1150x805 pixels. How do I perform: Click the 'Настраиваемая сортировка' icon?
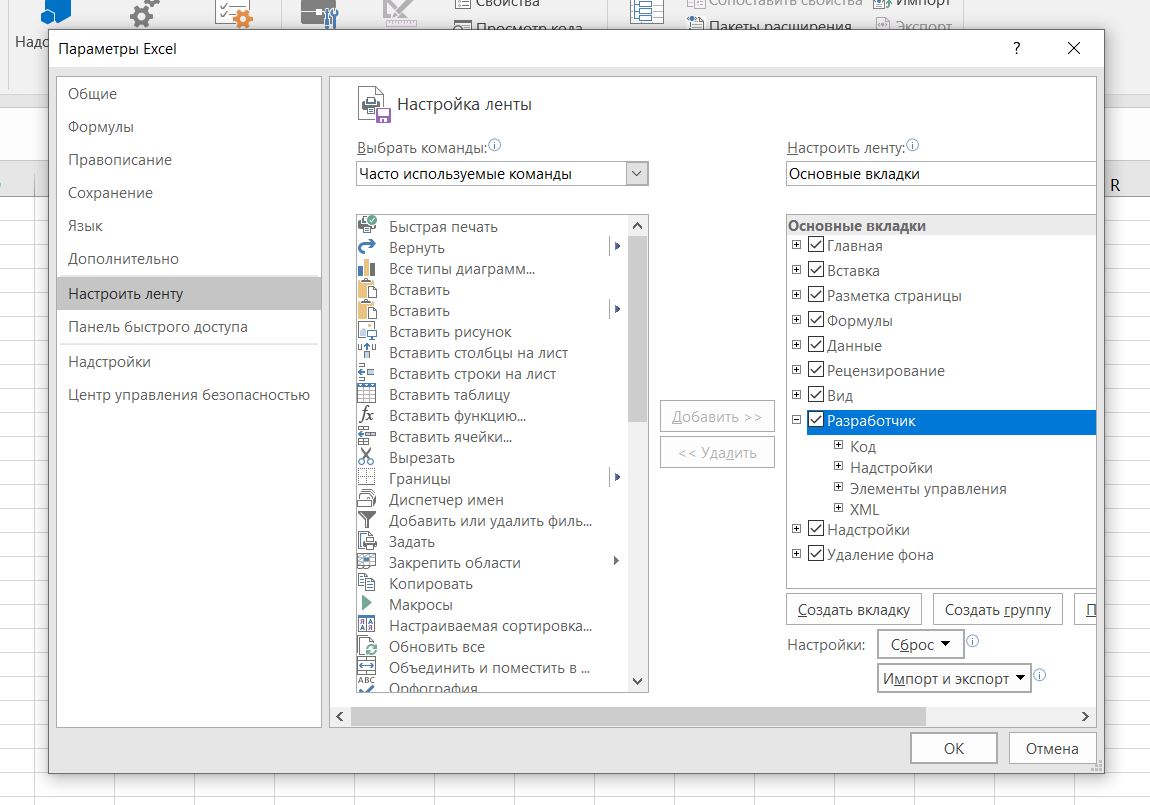point(367,625)
